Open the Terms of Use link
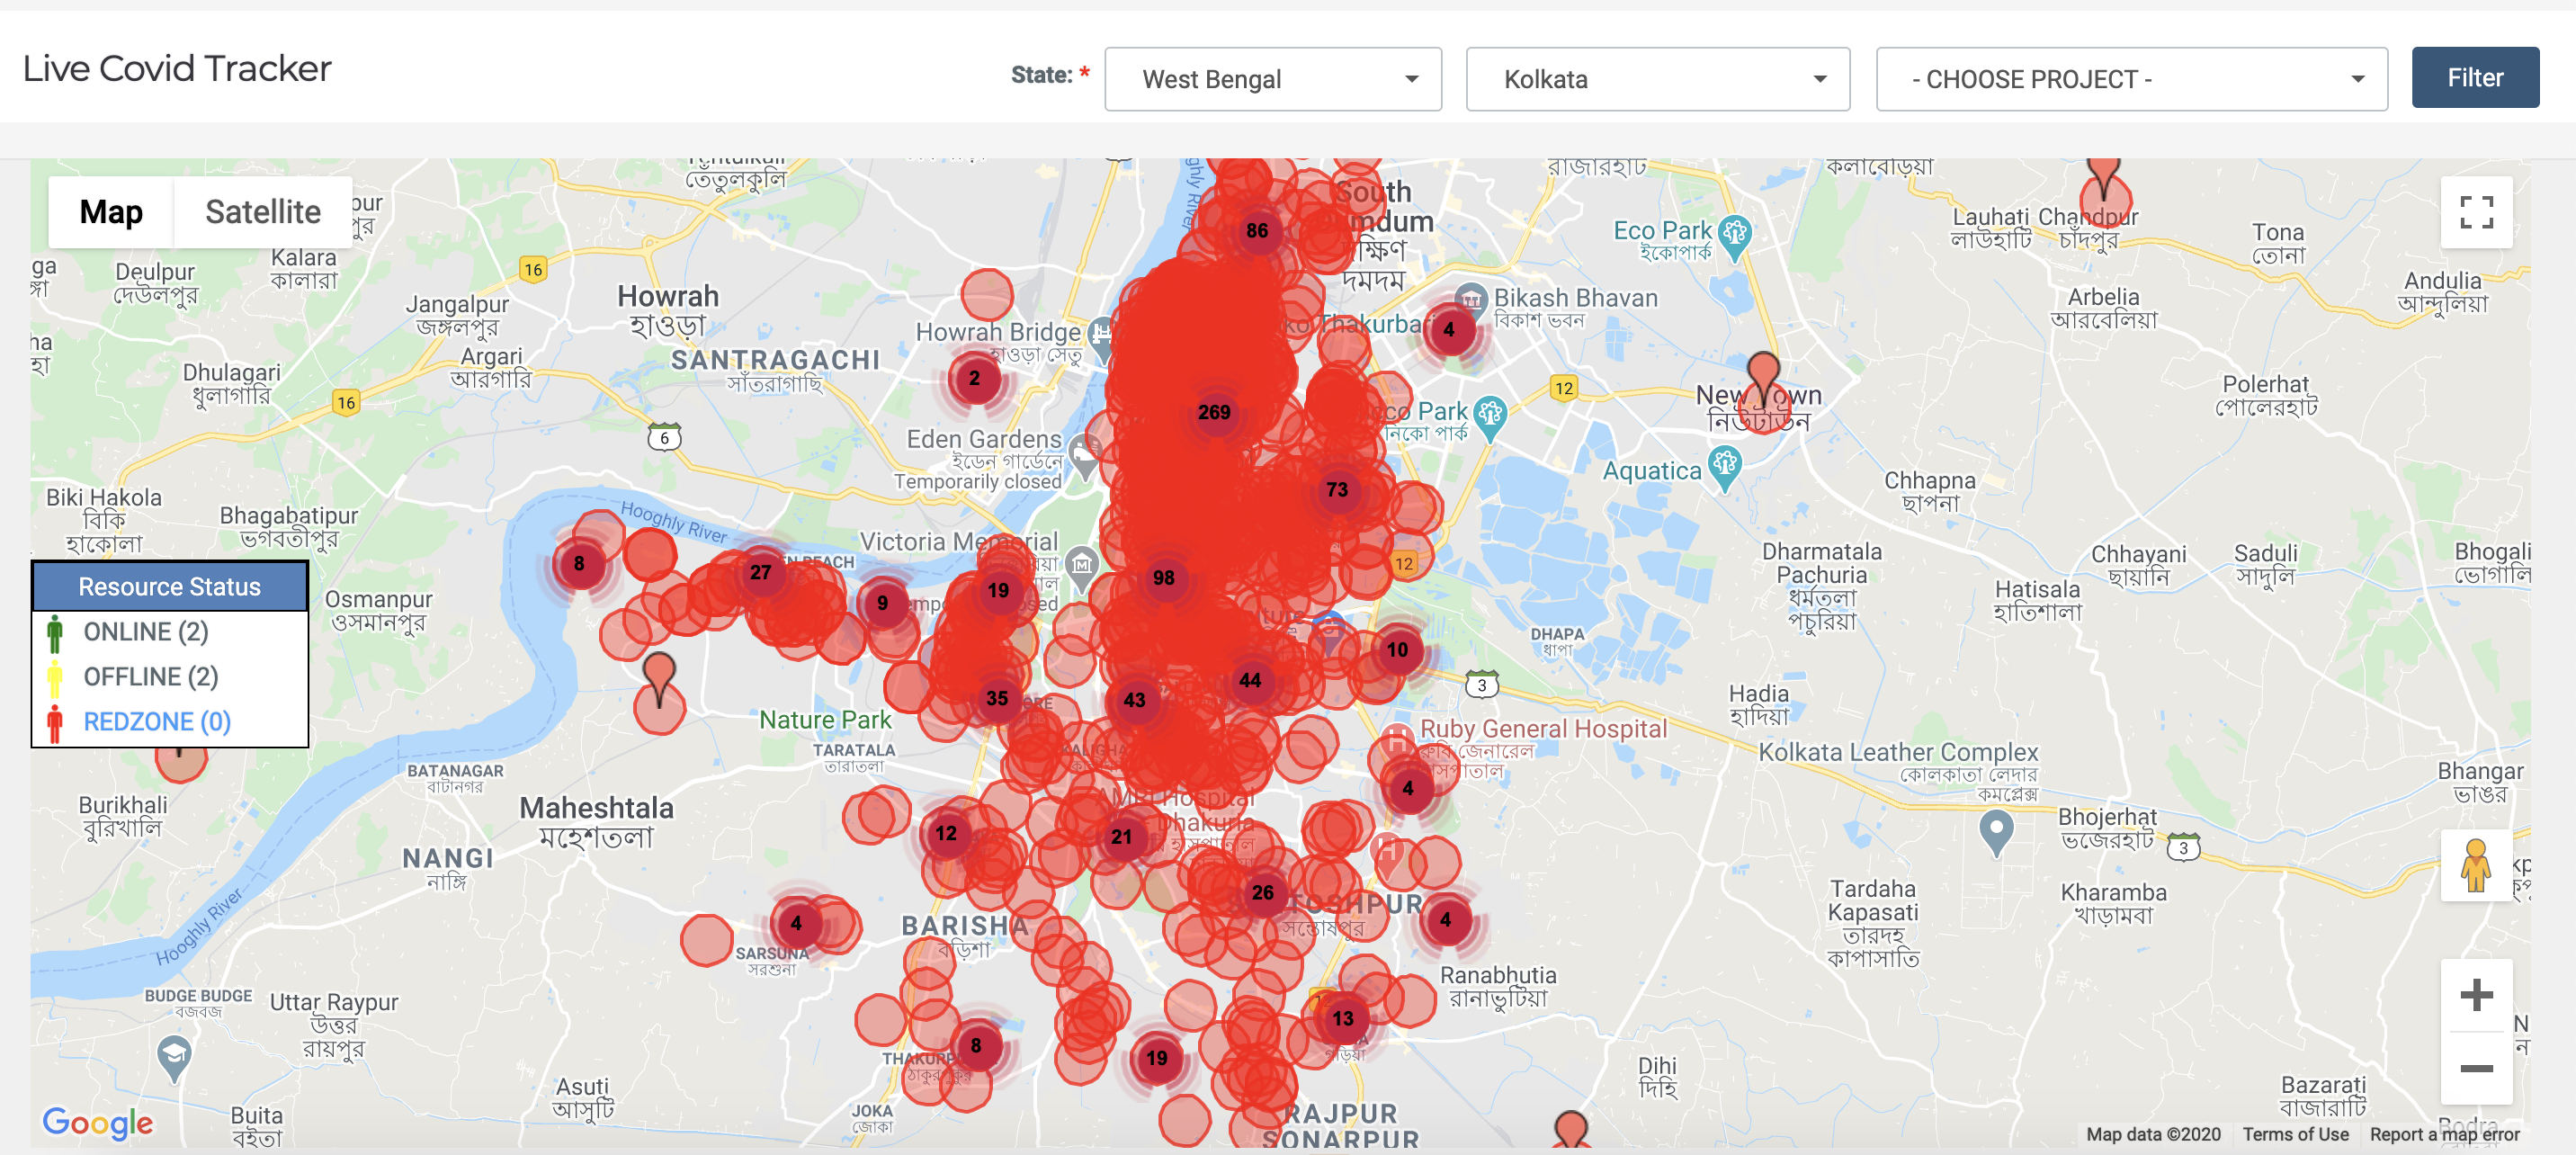This screenshot has height=1155, width=2576. pyautogui.click(x=2295, y=1134)
